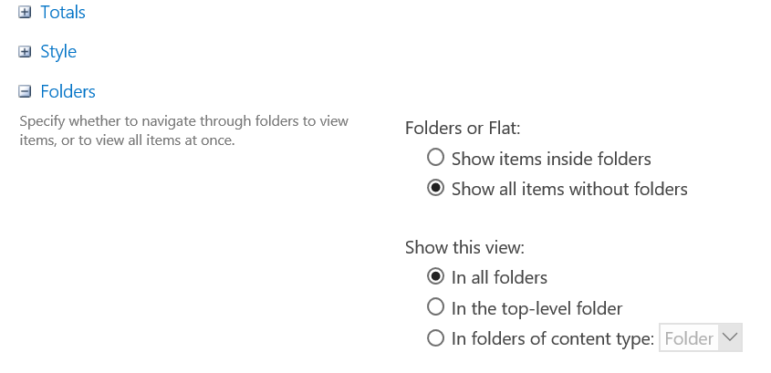This screenshot has width=771, height=373.
Task: Click the Show this view heading text
Action: pos(465,247)
